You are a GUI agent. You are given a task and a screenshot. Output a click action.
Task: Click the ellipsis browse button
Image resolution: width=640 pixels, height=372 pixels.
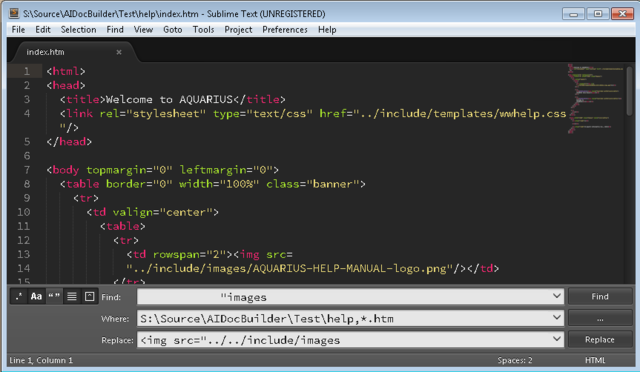(x=600, y=319)
